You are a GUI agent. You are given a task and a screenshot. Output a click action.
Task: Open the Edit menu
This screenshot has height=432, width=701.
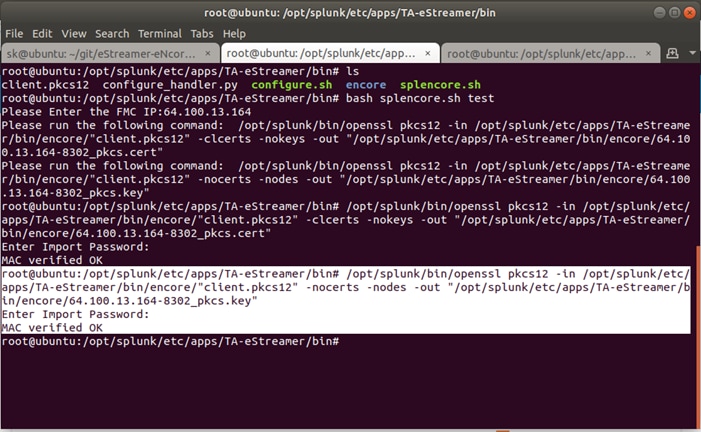[x=42, y=34]
